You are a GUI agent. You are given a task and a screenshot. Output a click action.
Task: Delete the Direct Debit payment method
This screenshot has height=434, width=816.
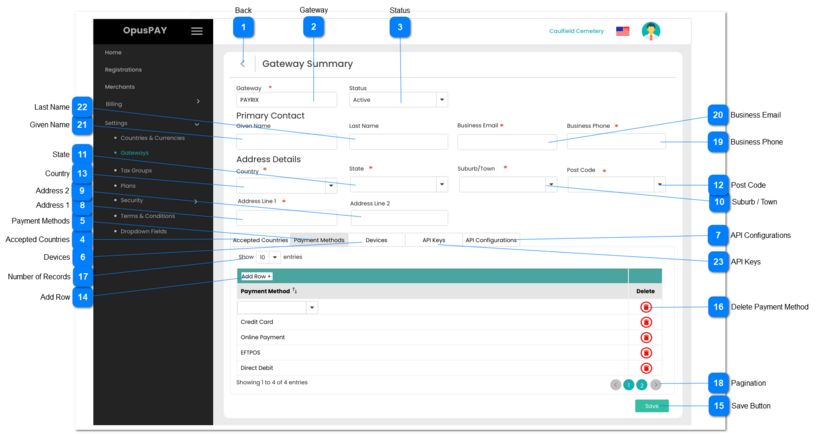(646, 368)
